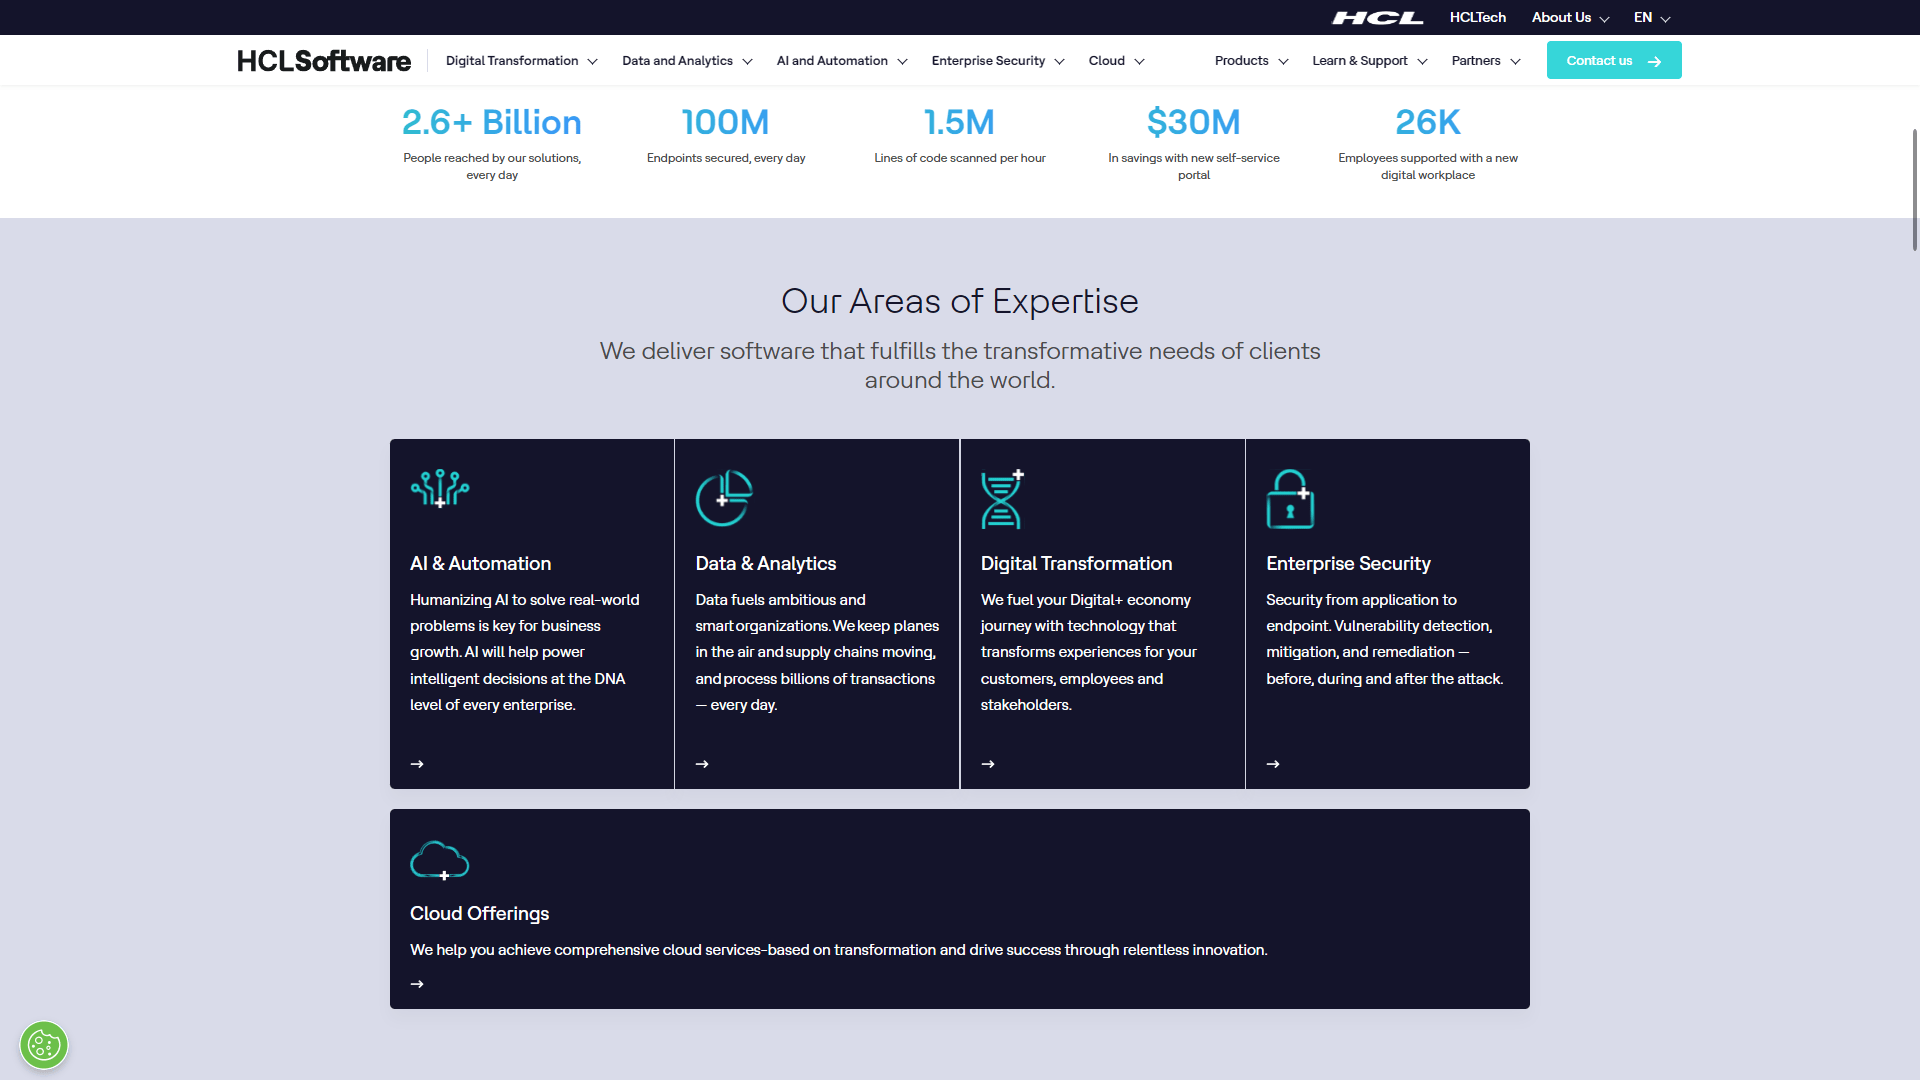Click the AI & Automation circuit icon
The height and width of the screenshot is (1080, 1920).
click(x=440, y=489)
